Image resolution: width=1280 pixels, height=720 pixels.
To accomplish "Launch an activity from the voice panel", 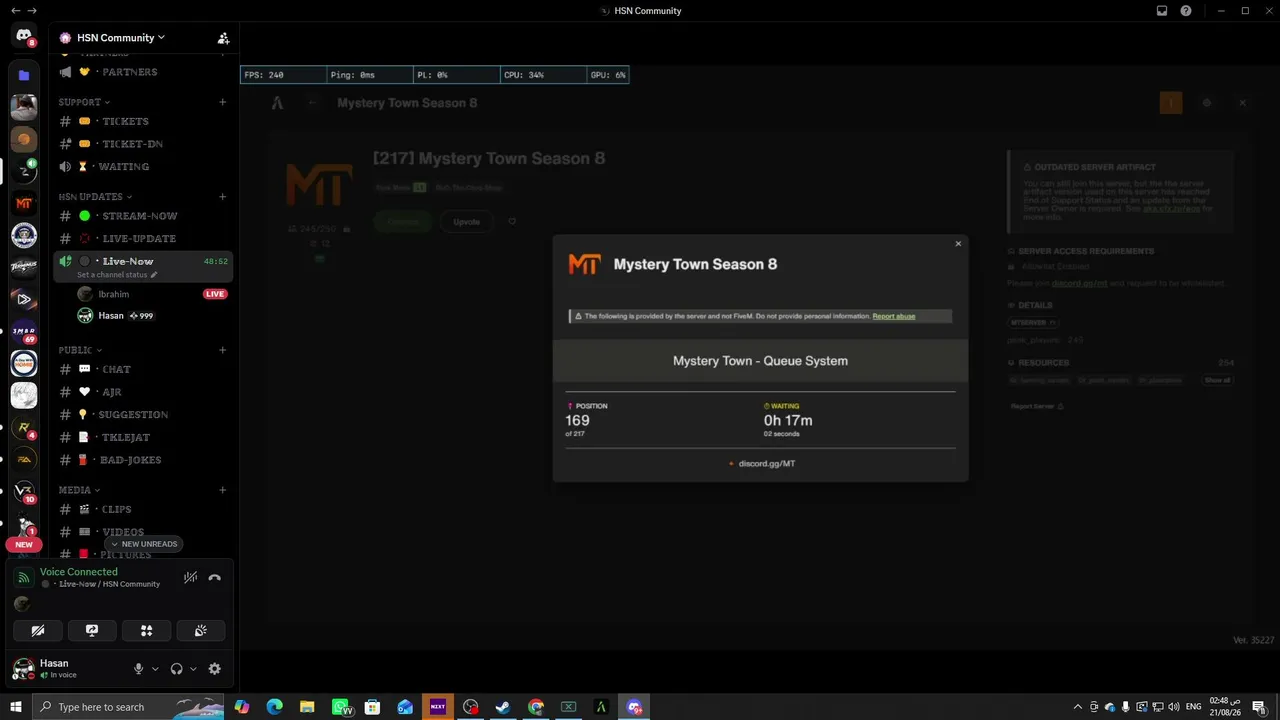I will click(x=146, y=630).
